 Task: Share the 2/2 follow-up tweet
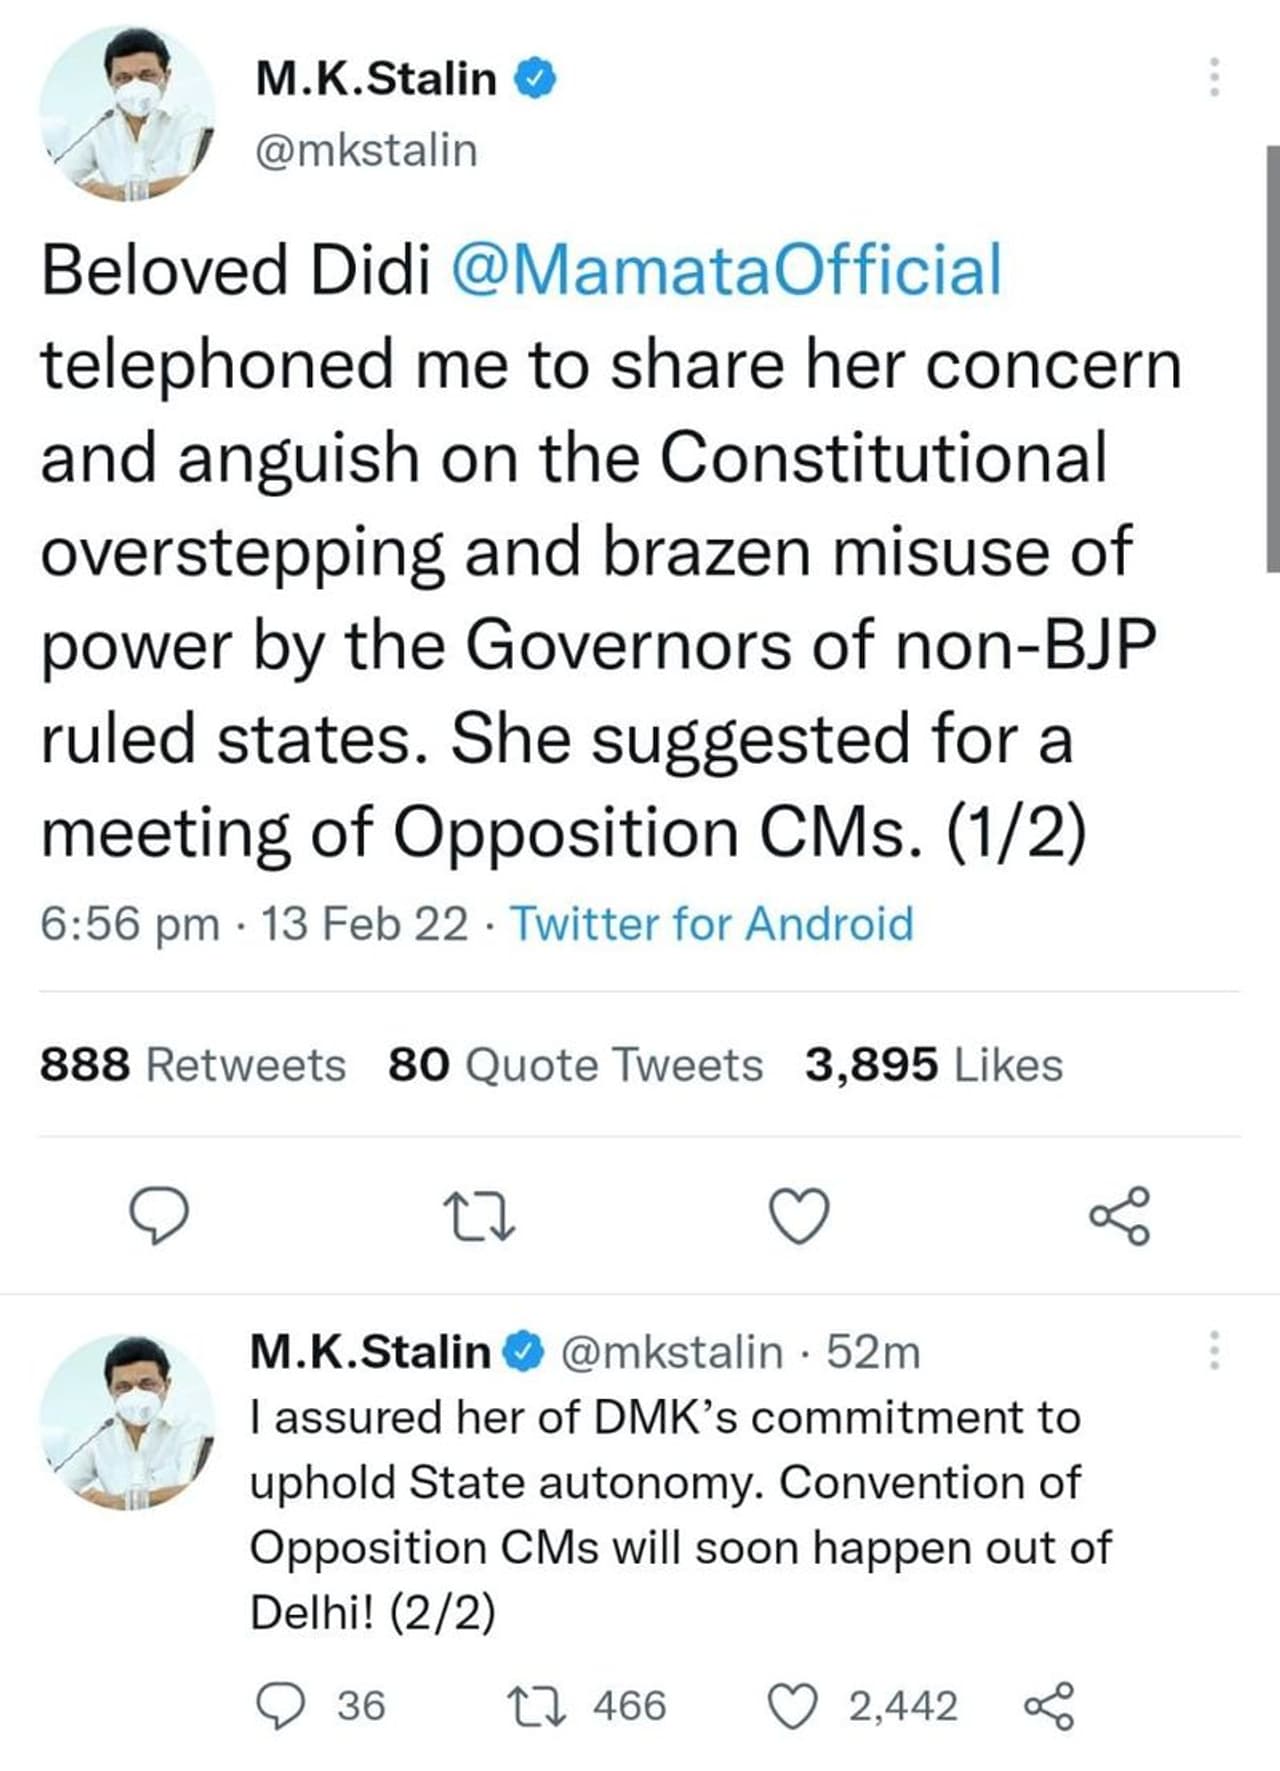(1049, 1705)
